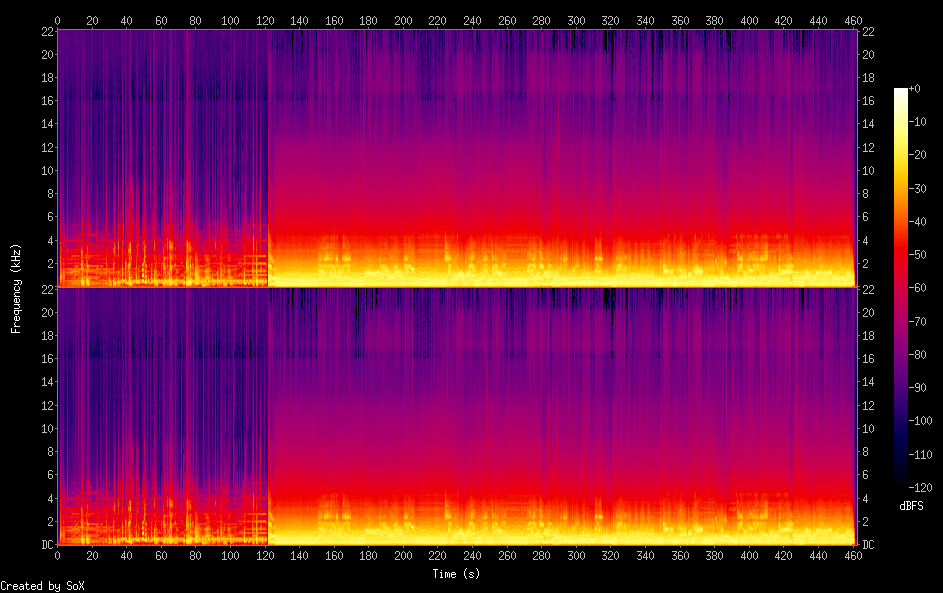Click the top-right 22 kHz frequency label

[x=868, y=32]
